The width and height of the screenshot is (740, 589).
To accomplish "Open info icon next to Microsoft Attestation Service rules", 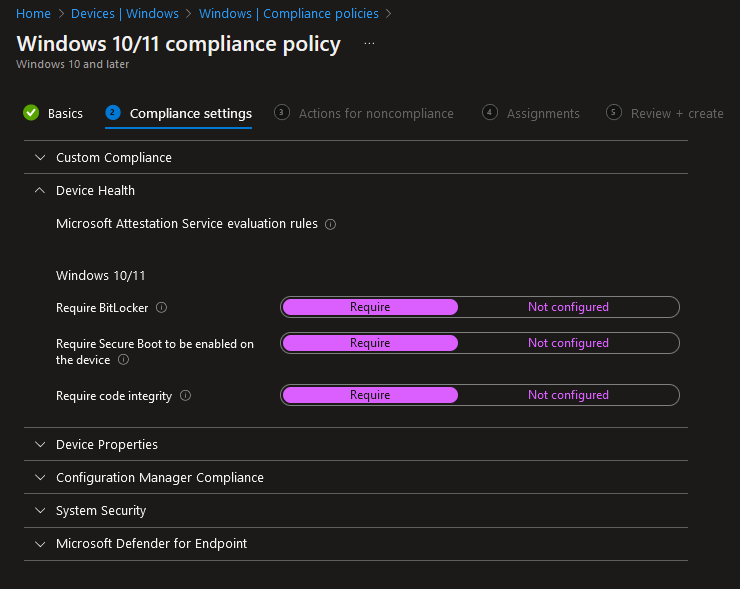I will coord(330,224).
